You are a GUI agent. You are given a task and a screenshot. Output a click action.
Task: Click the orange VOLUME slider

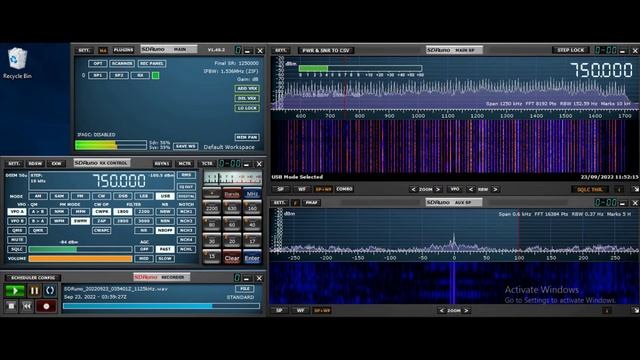pos(80,258)
